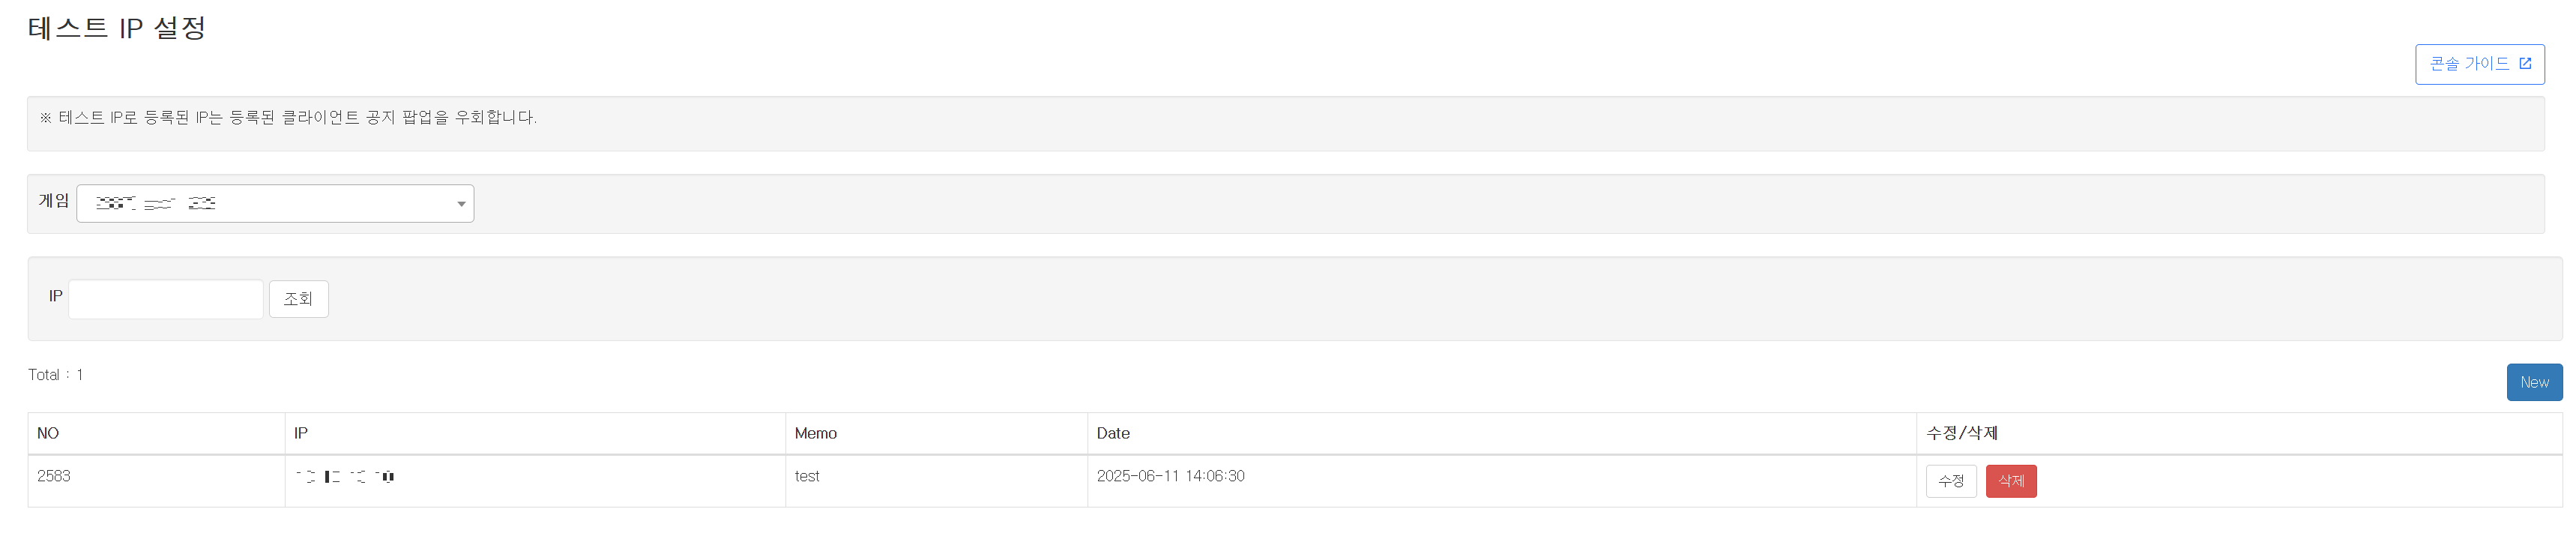Focus the IP search input field
The width and height of the screenshot is (2576, 533).
coord(166,299)
